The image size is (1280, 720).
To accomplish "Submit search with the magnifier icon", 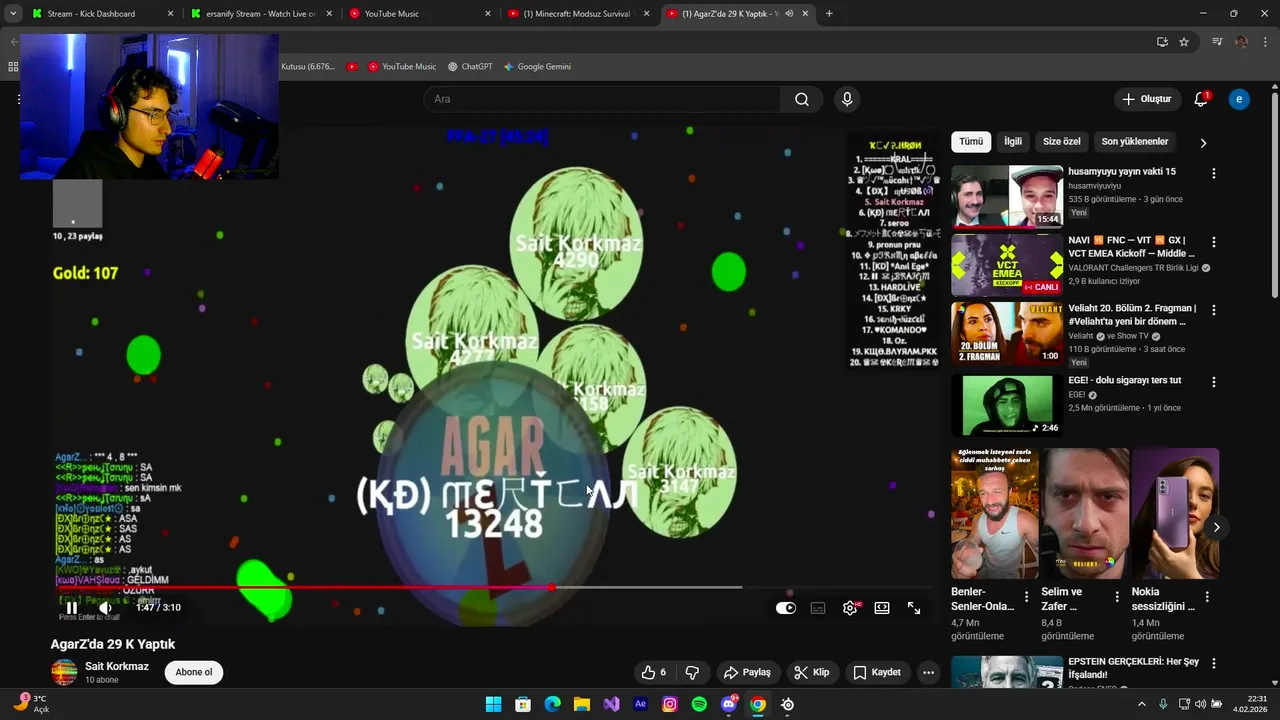I will coord(802,99).
